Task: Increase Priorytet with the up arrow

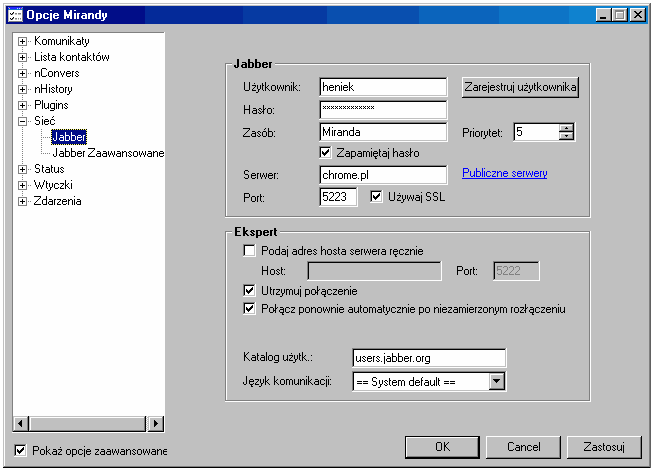Action: point(567,127)
